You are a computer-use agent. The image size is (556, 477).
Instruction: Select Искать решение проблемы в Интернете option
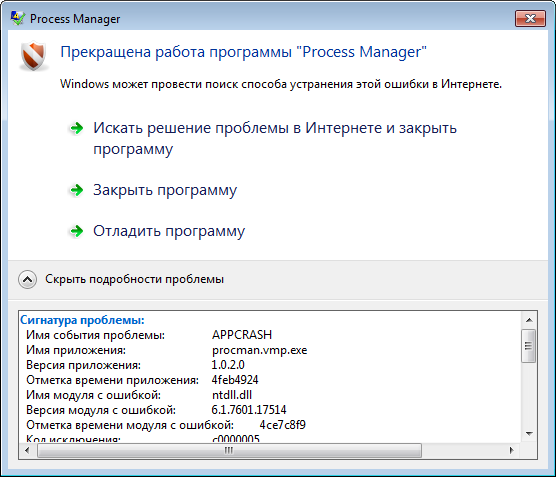click(x=275, y=138)
